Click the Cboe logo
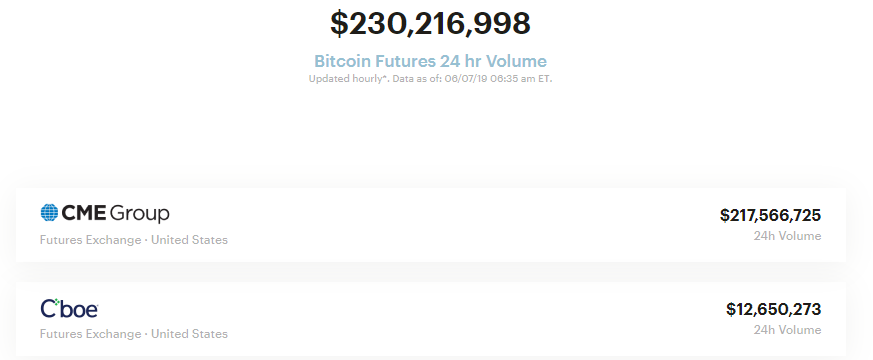 (x=70, y=308)
